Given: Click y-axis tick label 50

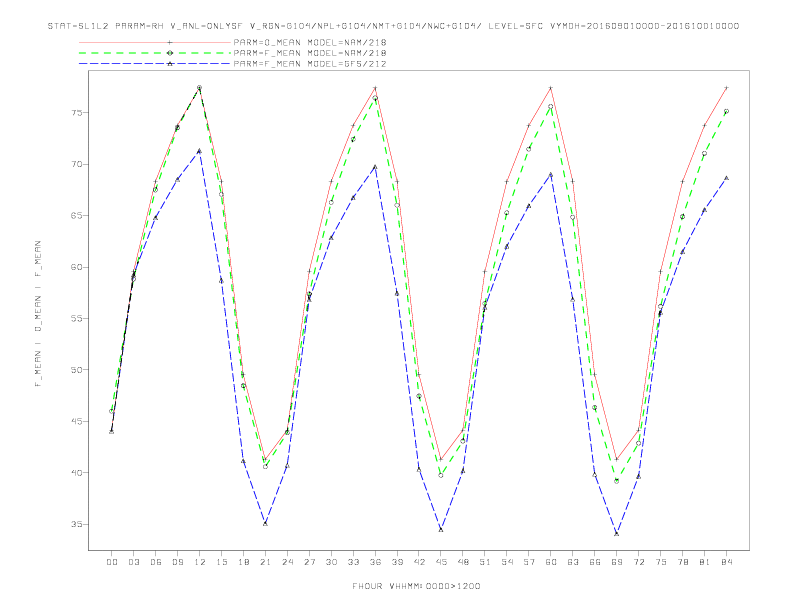Looking at the screenshot, I should (x=77, y=370).
